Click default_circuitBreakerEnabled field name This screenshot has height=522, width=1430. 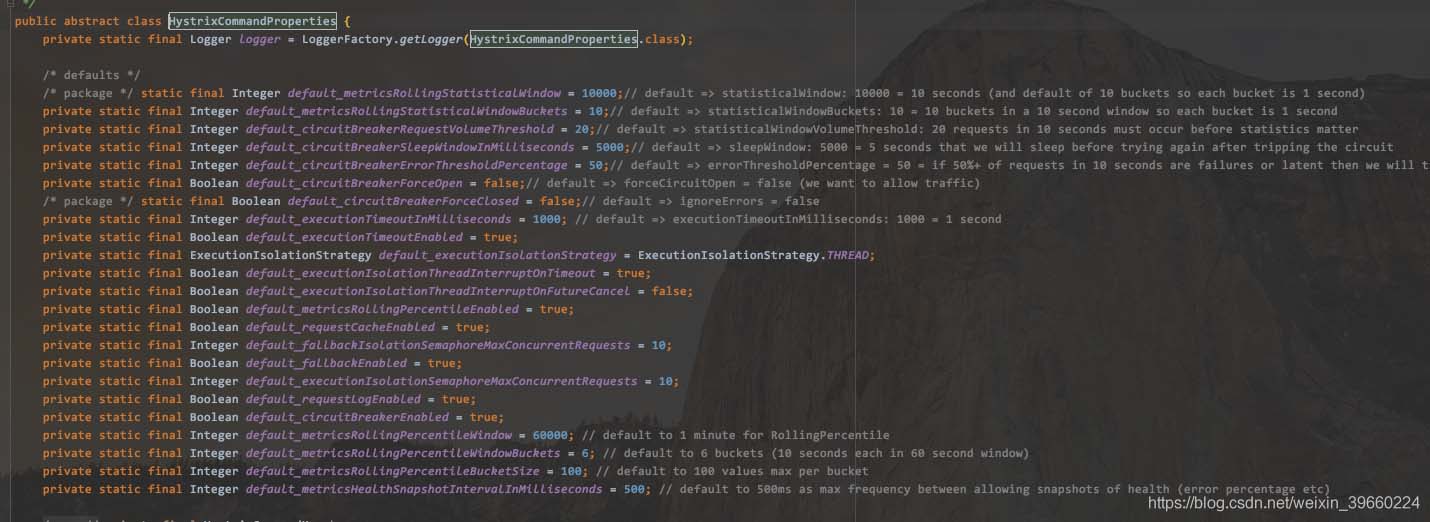(x=347, y=417)
